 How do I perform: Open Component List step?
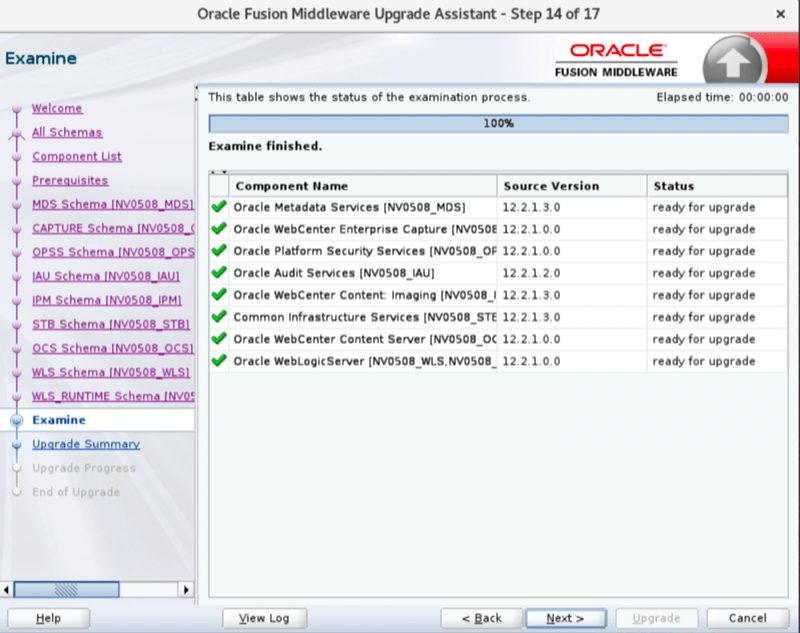pos(77,156)
